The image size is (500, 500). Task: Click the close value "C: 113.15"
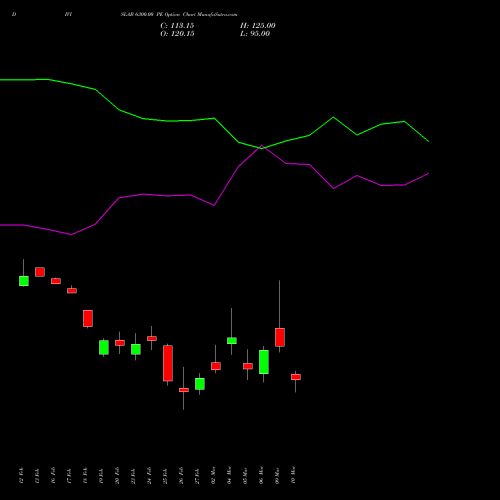tap(177, 26)
